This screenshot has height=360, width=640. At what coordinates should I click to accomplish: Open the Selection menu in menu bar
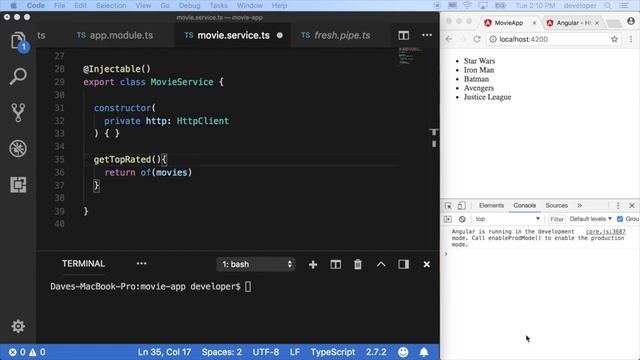pyautogui.click(x=111, y=6)
